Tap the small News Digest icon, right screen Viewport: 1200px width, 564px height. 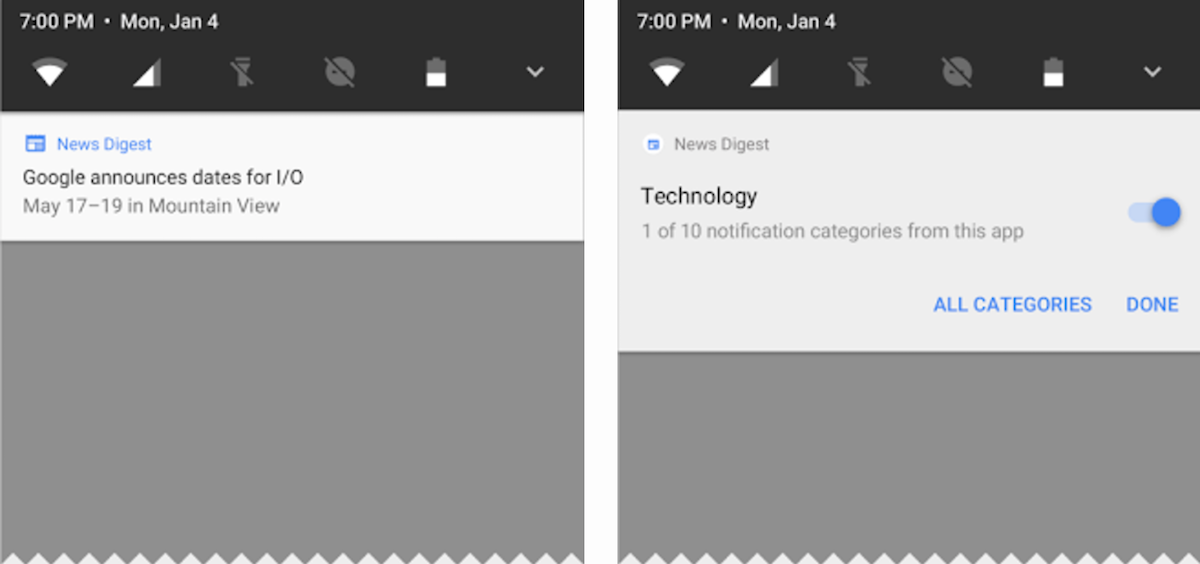pyautogui.click(x=653, y=144)
